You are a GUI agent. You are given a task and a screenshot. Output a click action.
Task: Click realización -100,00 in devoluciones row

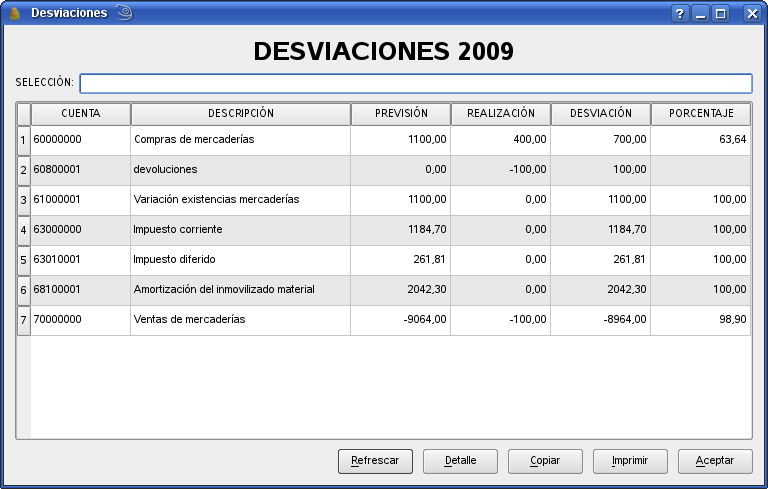(x=501, y=171)
